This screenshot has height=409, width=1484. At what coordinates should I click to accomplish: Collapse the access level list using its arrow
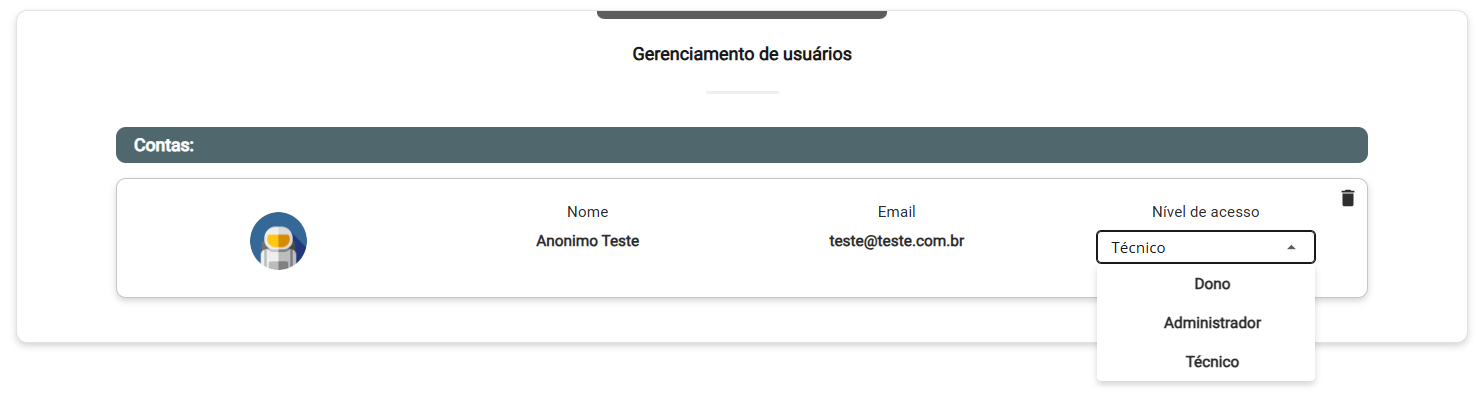pyautogui.click(x=1291, y=247)
